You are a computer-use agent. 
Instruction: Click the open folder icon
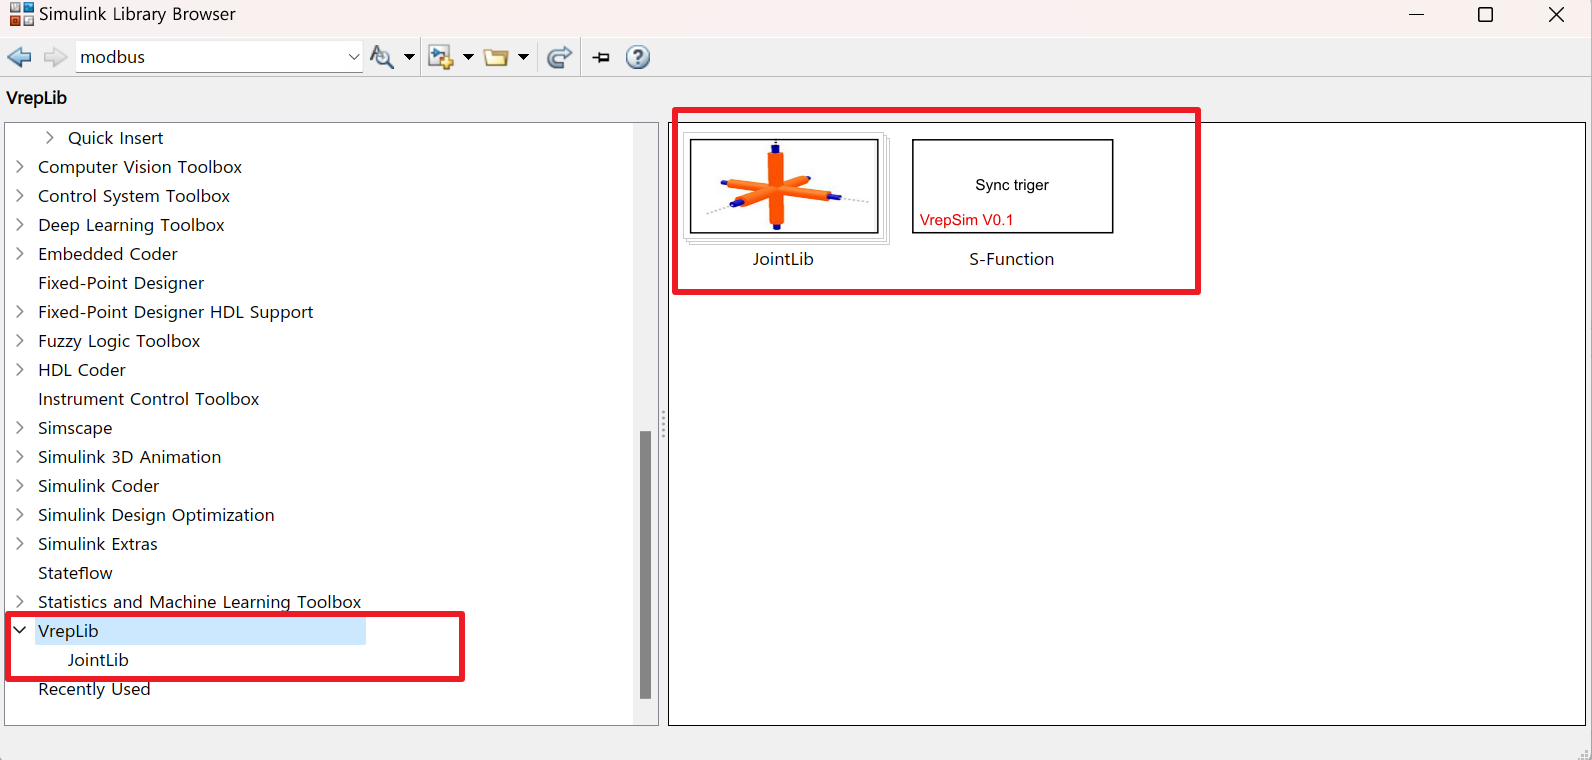(x=496, y=57)
